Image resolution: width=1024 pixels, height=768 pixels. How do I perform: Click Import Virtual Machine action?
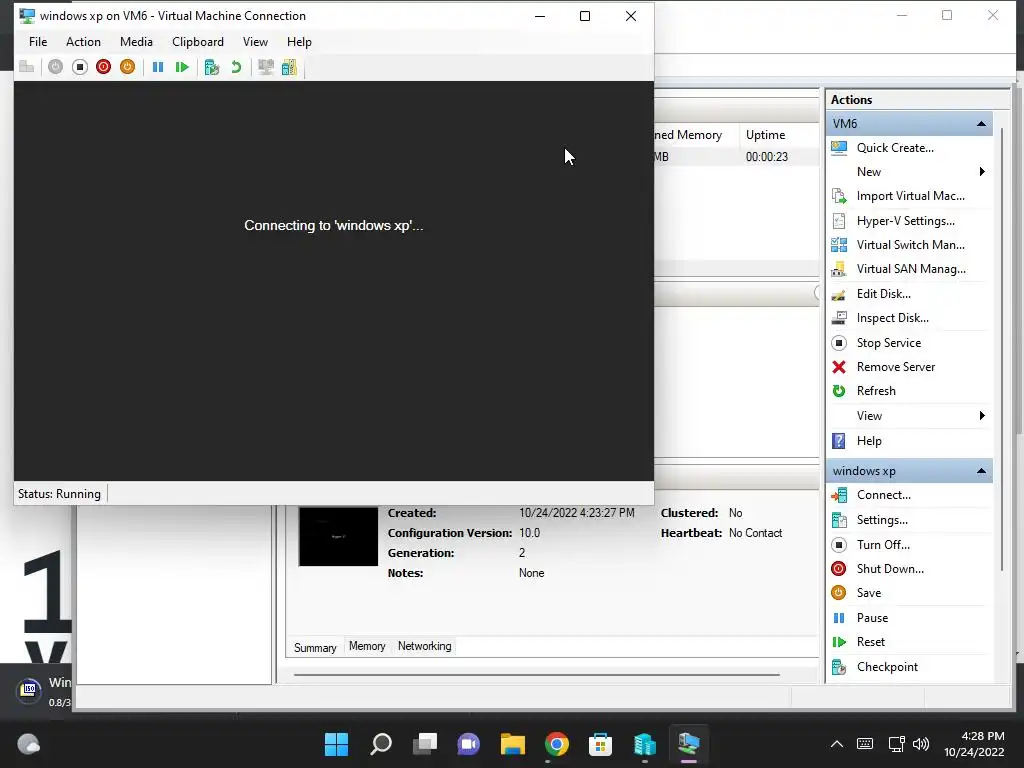[910, 196]
